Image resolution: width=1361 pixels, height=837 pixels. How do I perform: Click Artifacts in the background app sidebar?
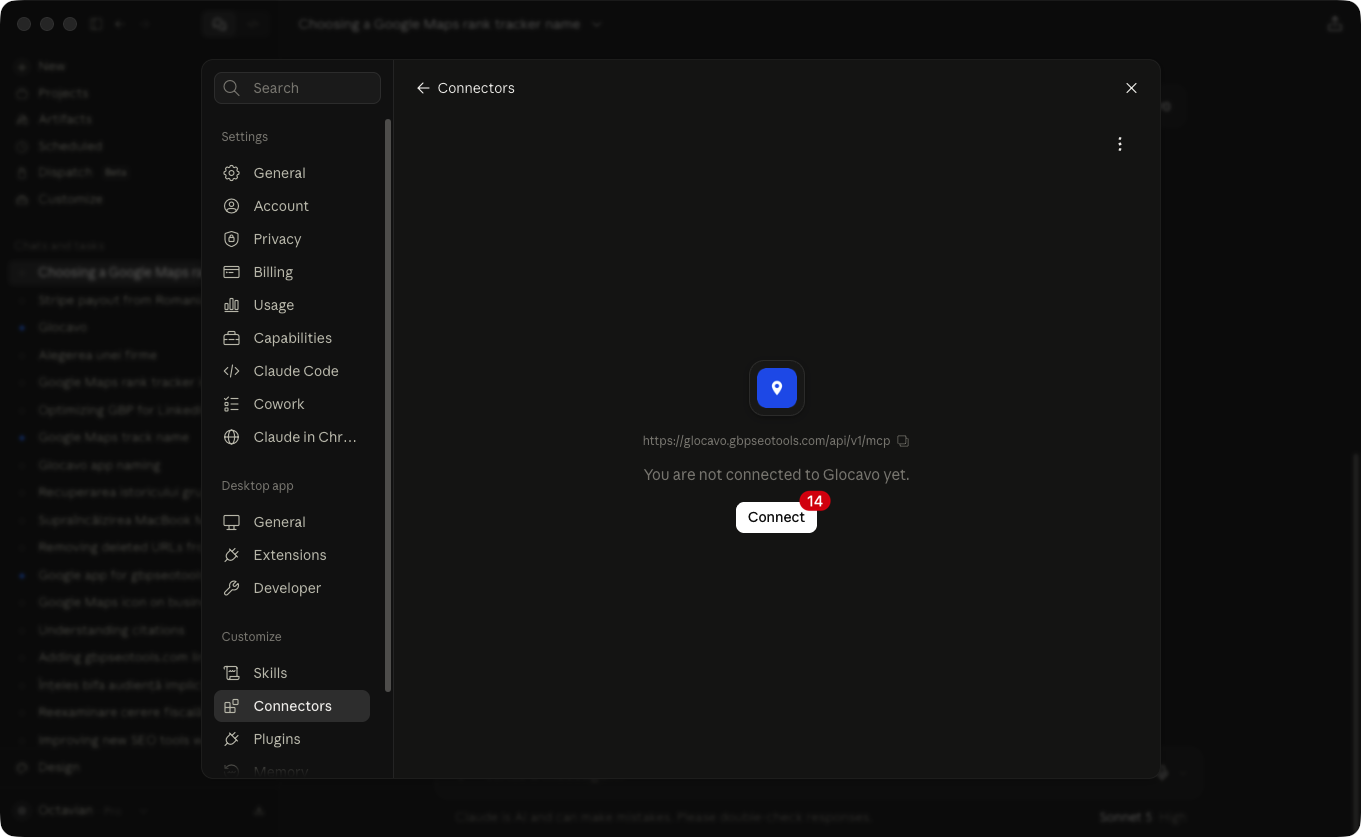pyautogui.click(x=65, y=119)
